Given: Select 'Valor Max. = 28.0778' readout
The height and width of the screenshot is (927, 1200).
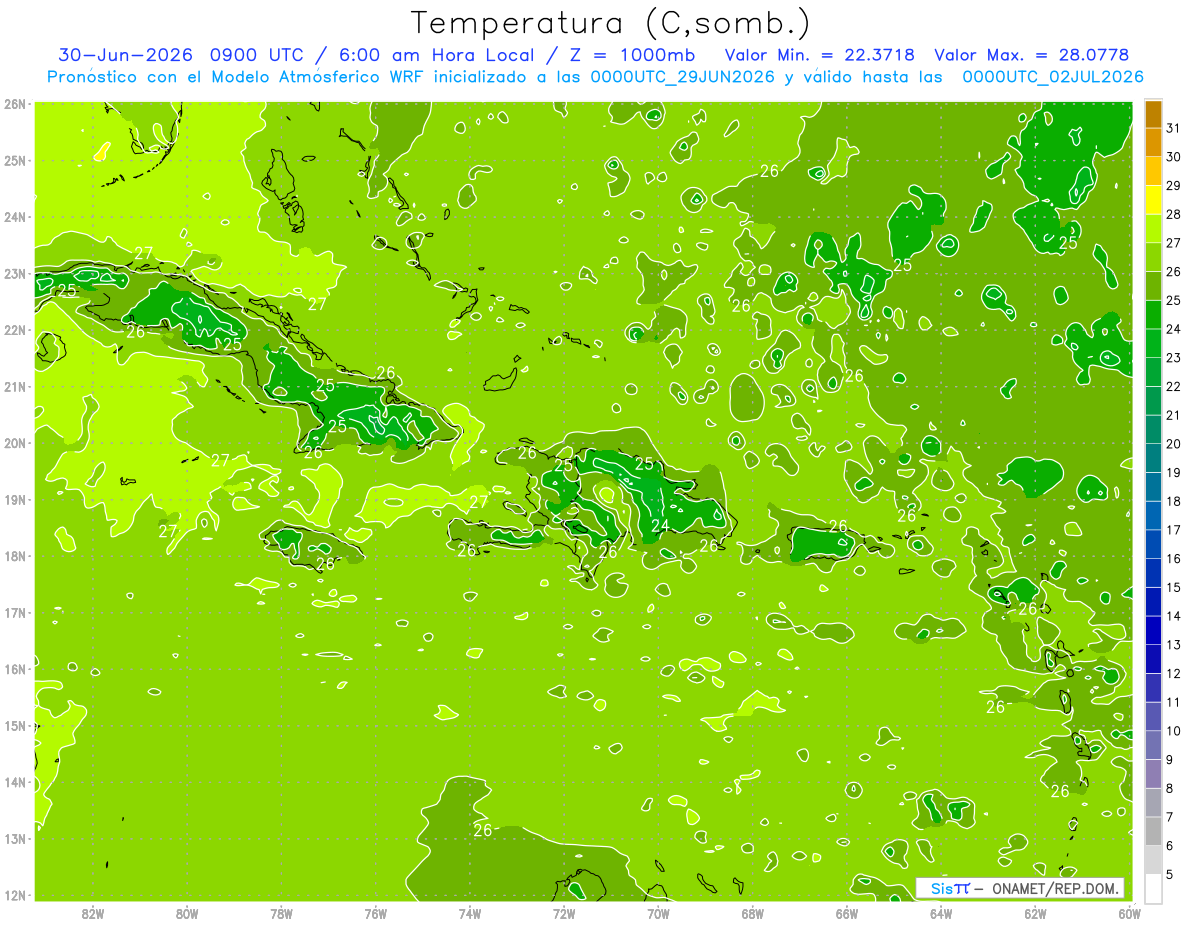Looking at the screenshot, I should click(x=1032, y=55).
